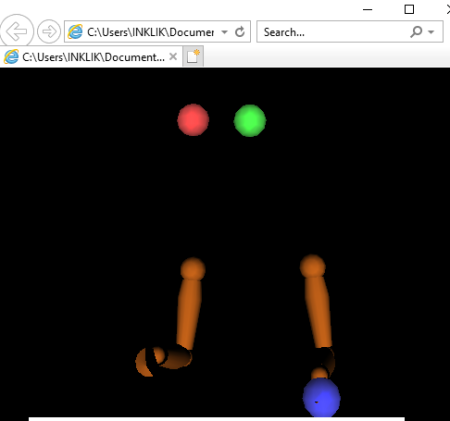Image resolution: width=450 pixels, height=421 pixels.
Task: Open a new tab with the blank-page button
Action: coord(193,57)
